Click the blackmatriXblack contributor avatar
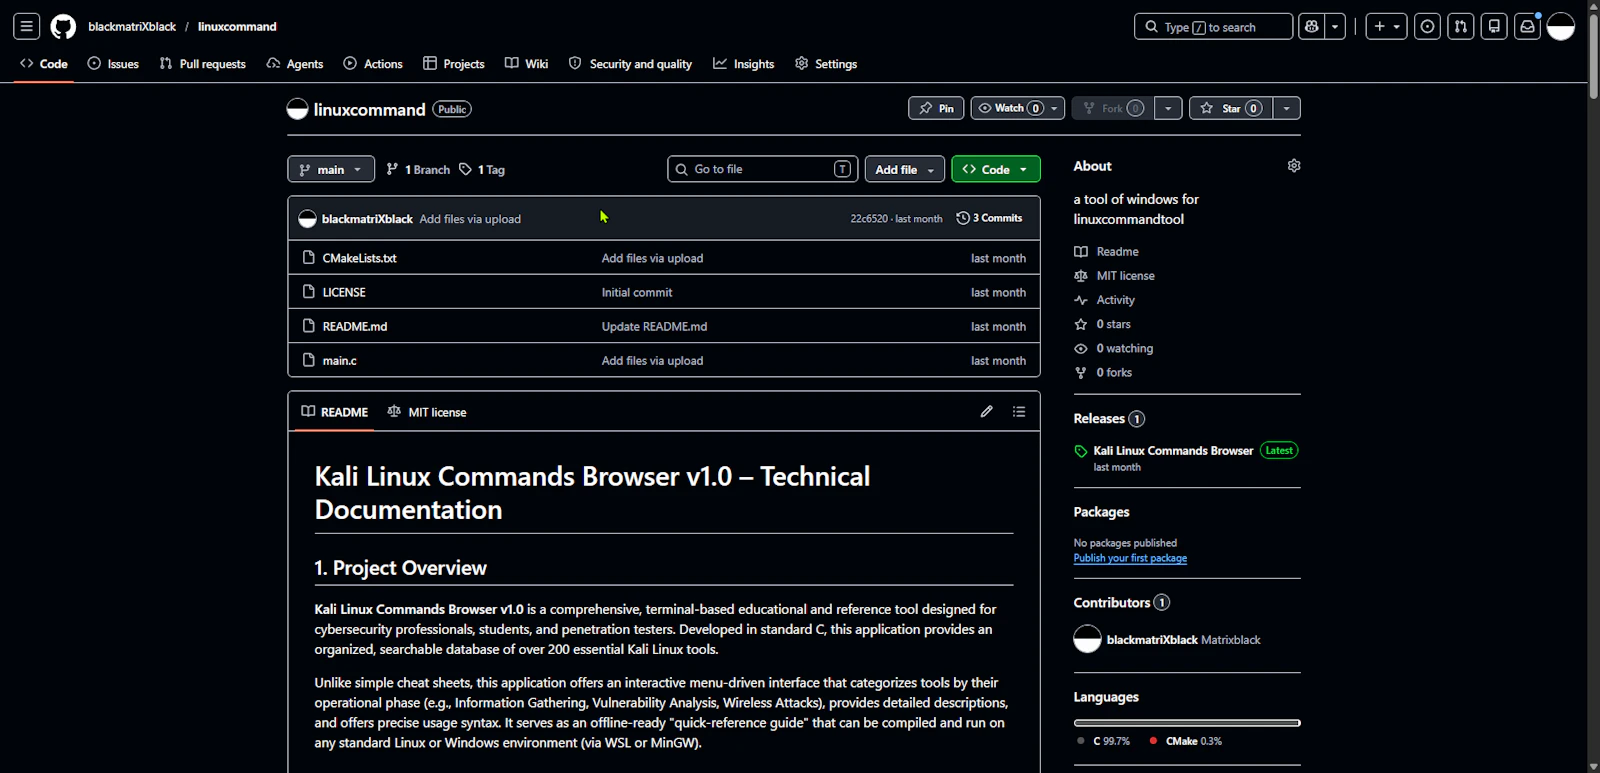Image resolution: width=1600 pixels, height=773 pixels. click(1087, 639)
